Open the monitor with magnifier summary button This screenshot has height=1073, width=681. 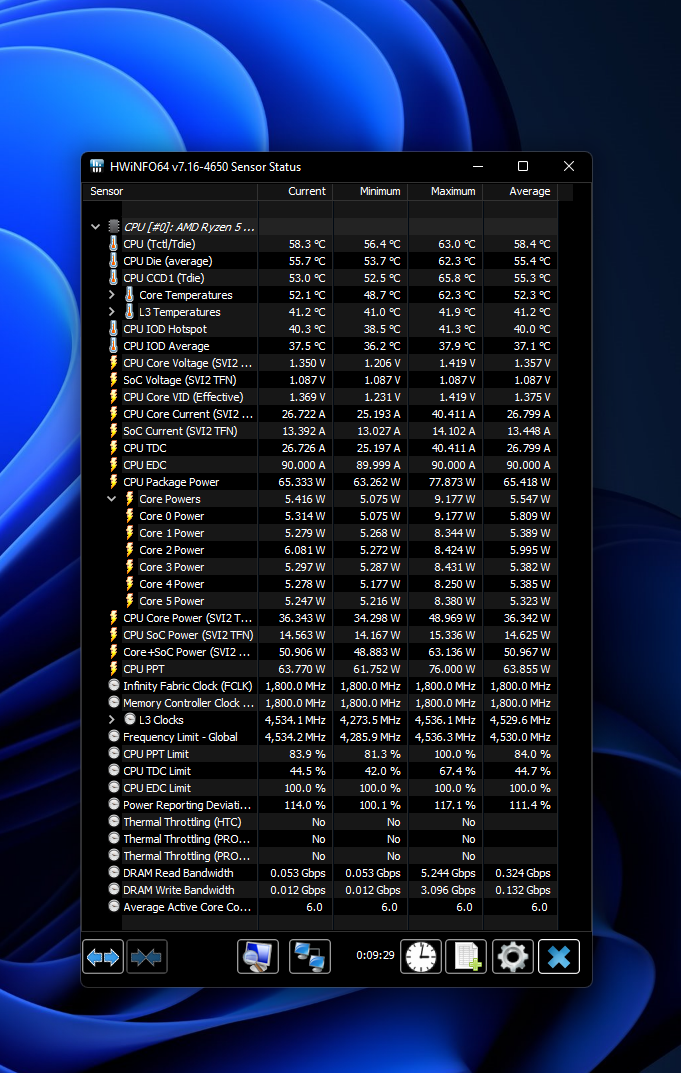click(x=258, y=956)
